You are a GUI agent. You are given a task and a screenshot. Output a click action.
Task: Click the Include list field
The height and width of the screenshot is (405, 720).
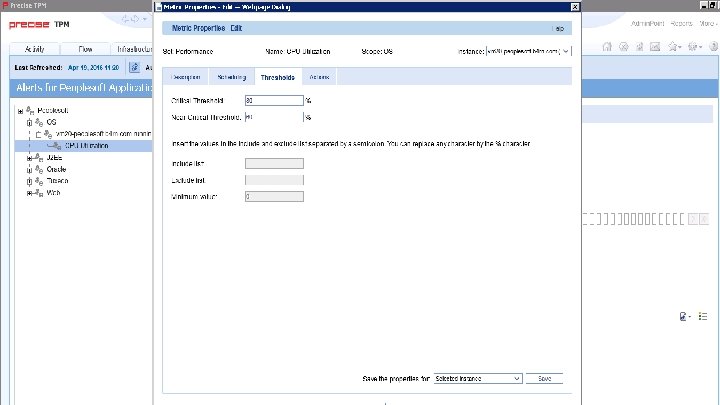click(x=274, y=163)
